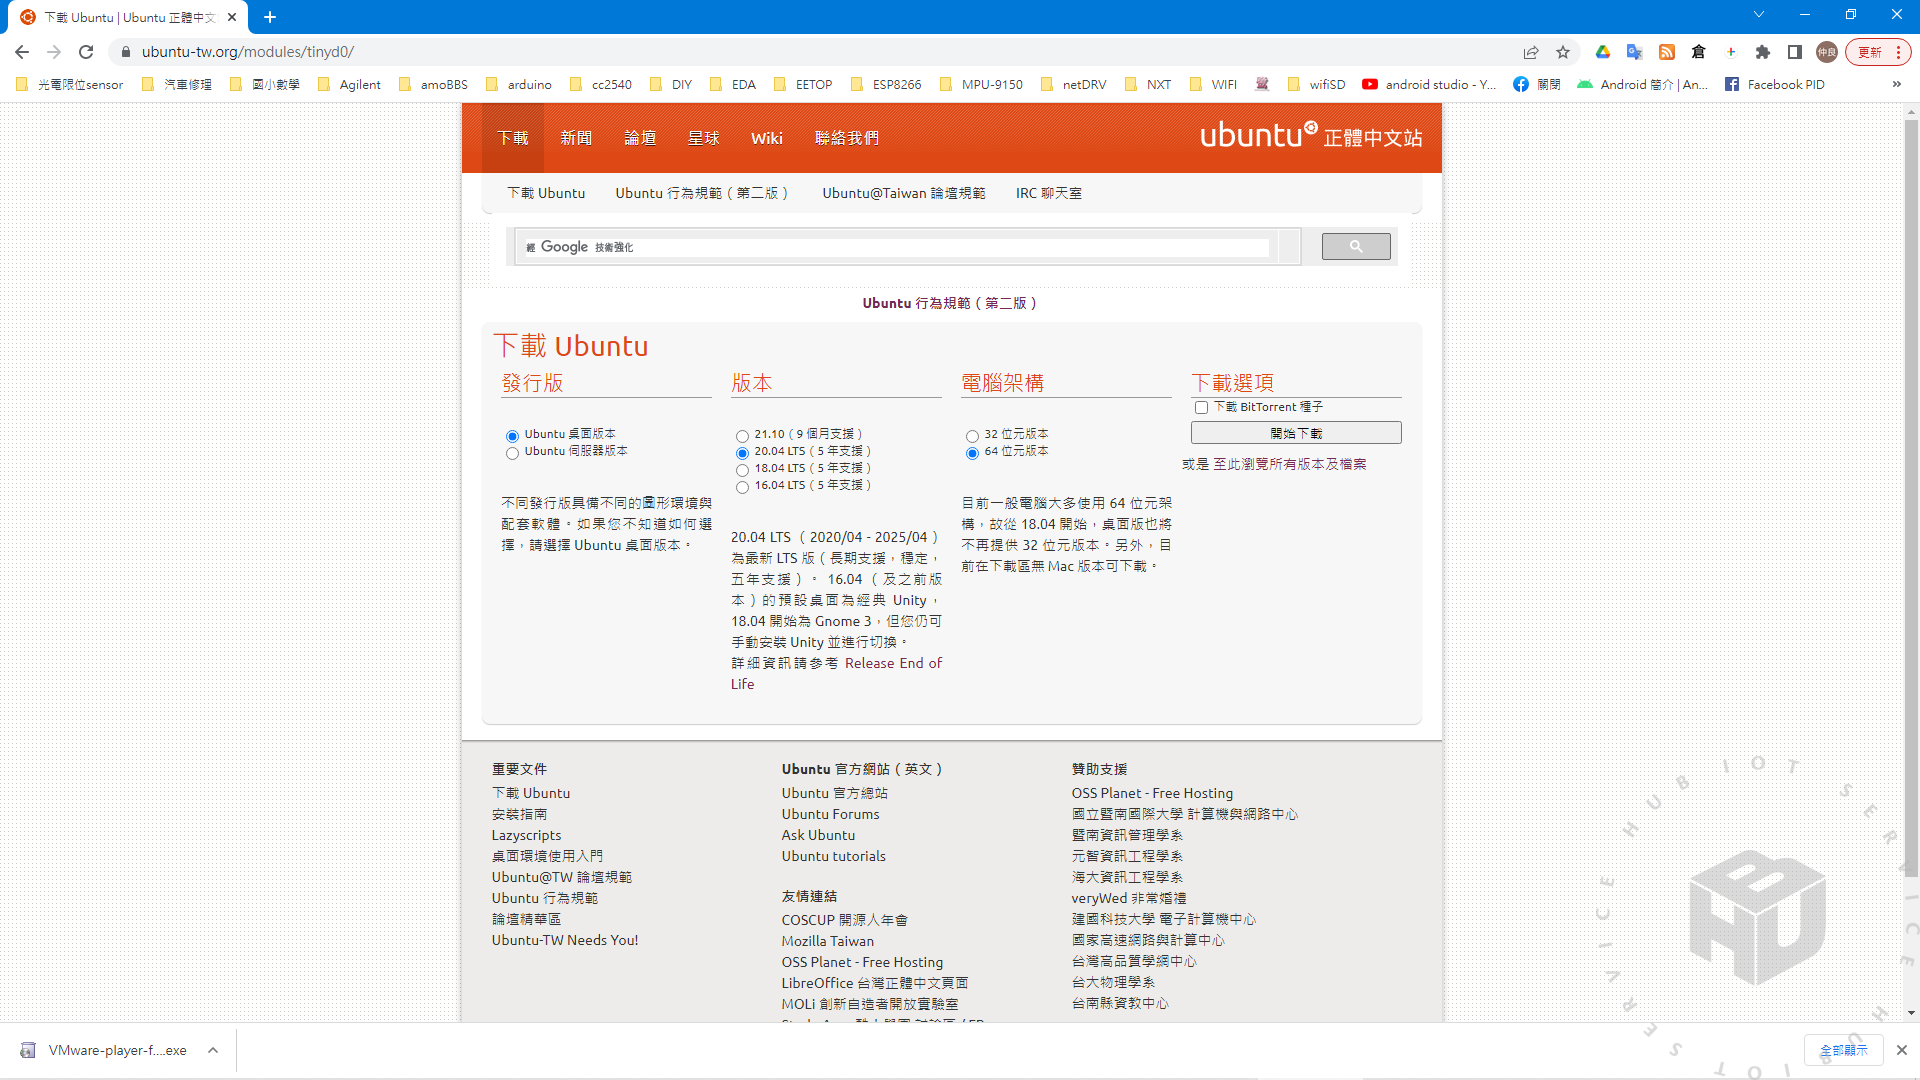Screen dimensions: 1920x1080
Task: Open the 論壇 navigation item
Action: pos(640,138)
